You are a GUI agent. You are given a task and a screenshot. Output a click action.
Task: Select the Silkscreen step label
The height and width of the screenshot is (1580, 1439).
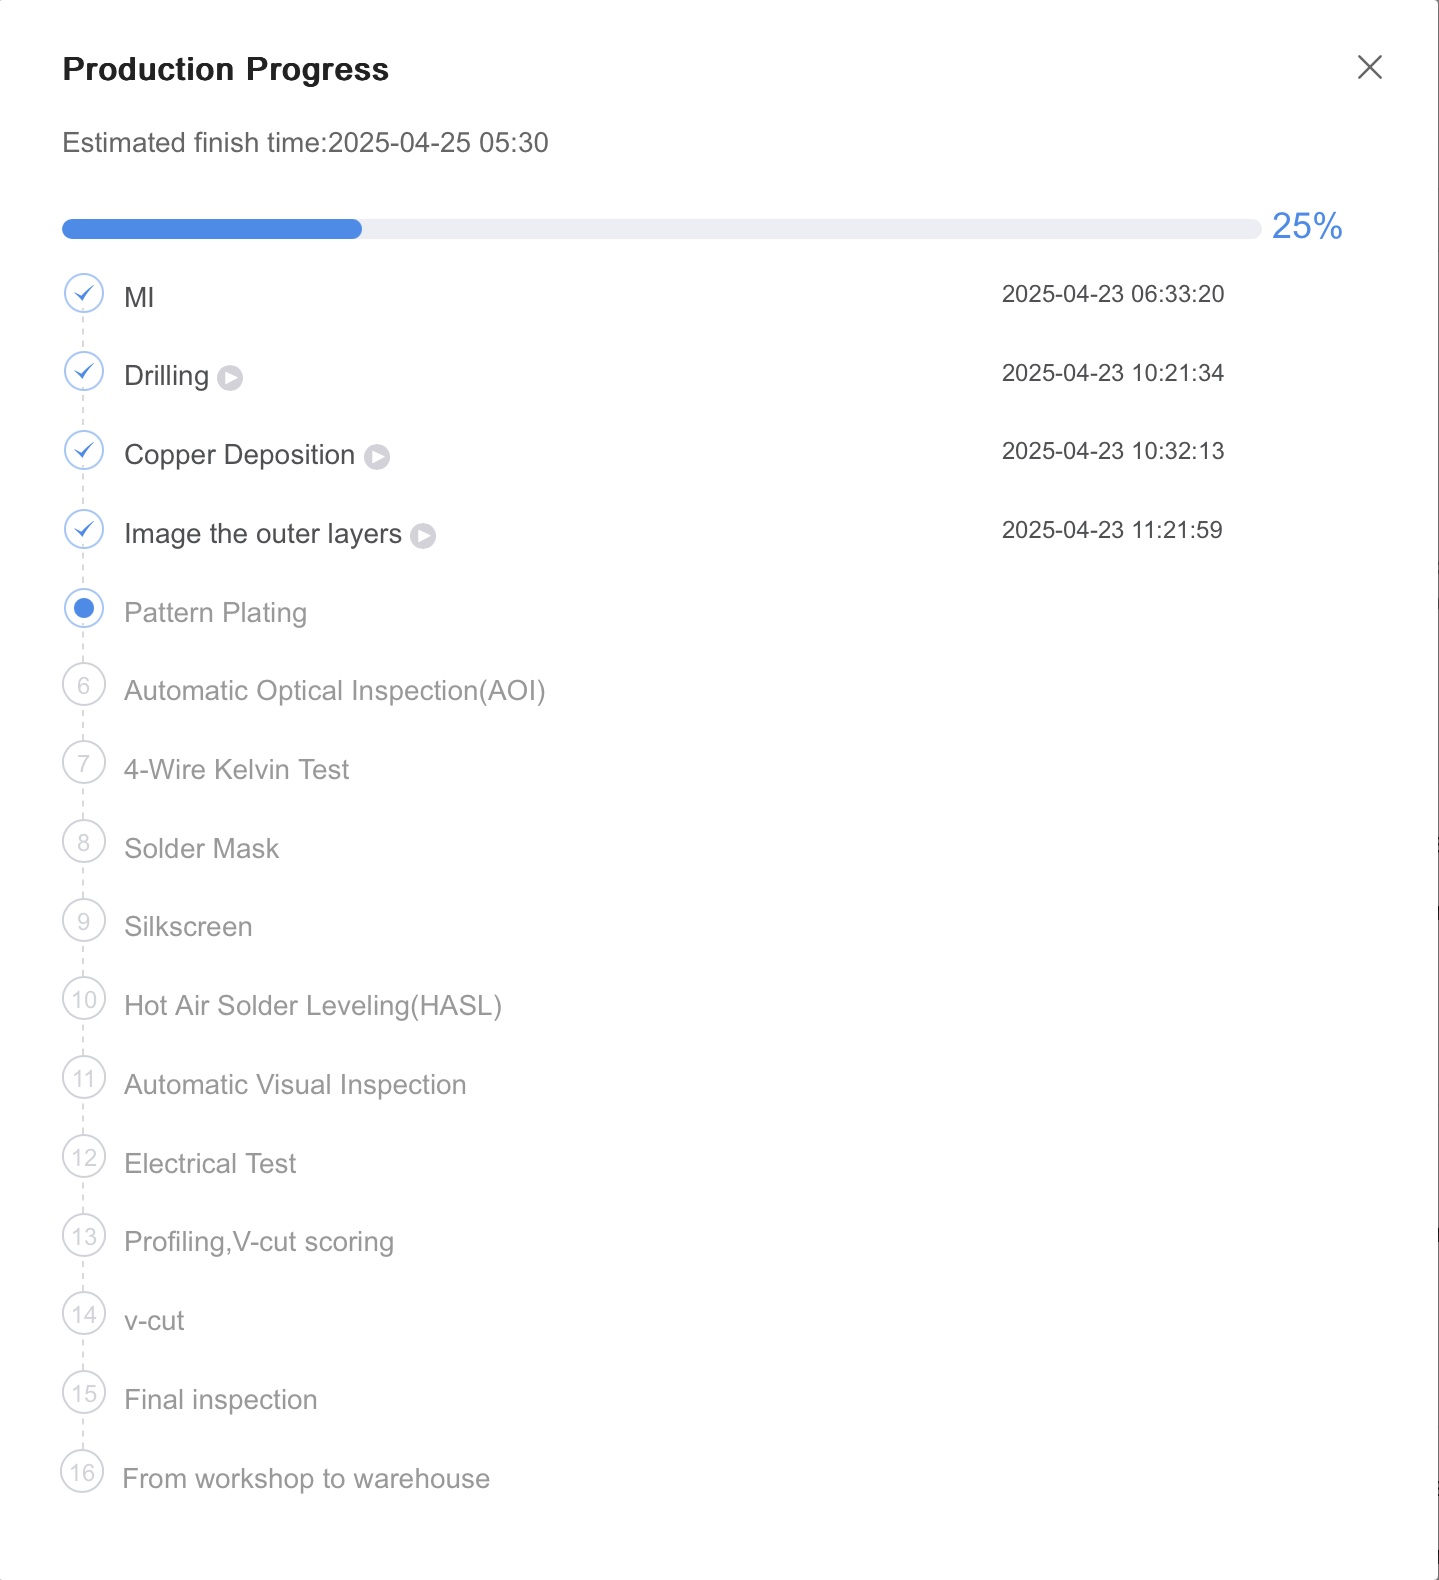click(x=188, y=927)
